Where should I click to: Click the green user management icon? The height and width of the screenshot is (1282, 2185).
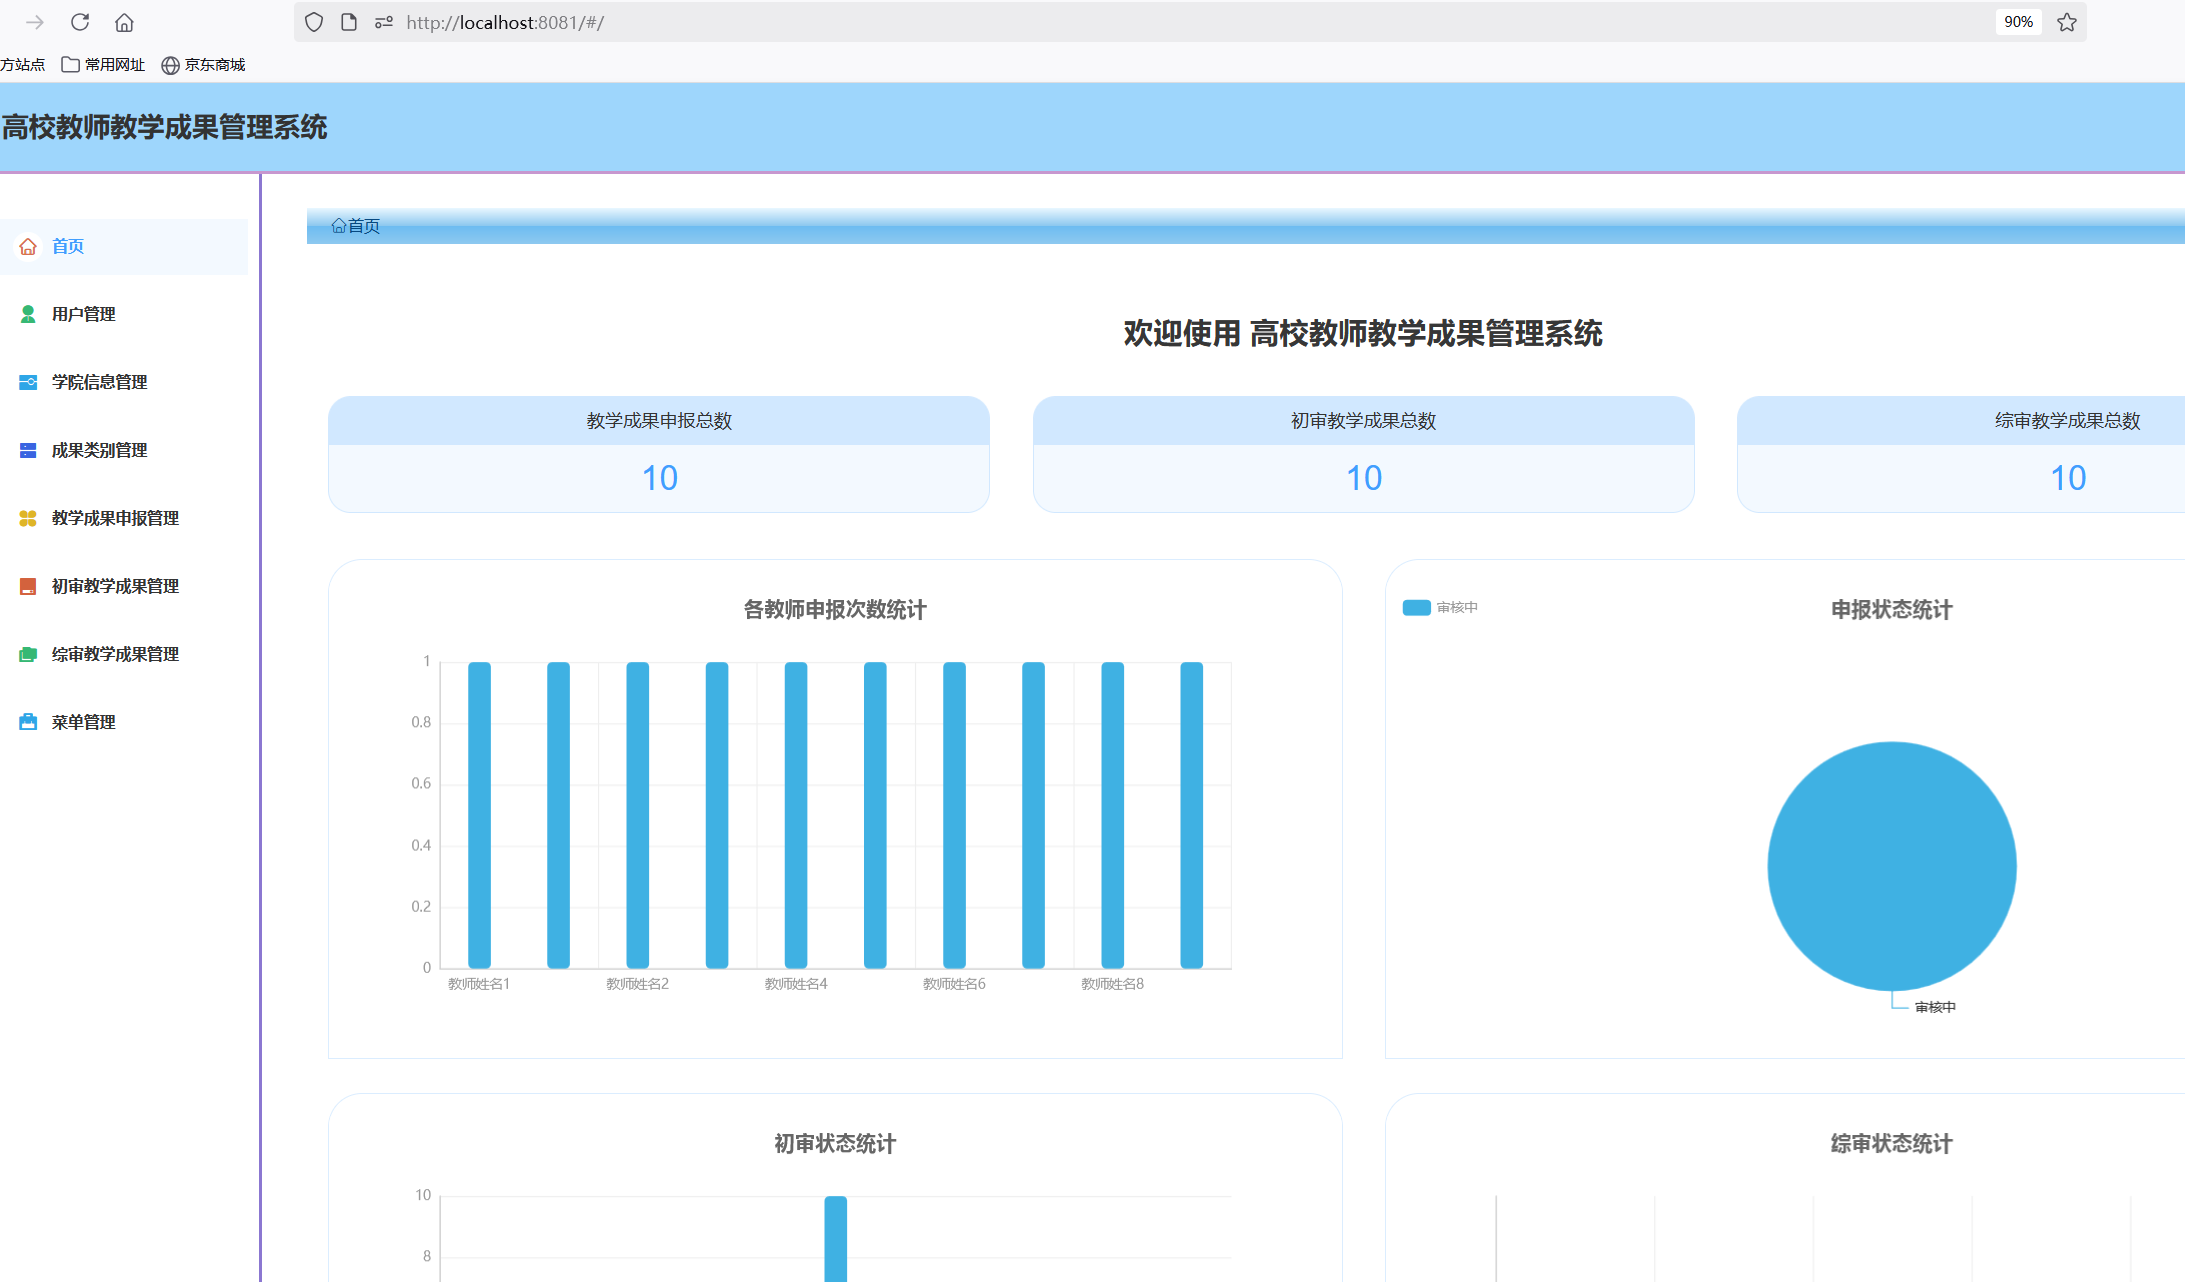pyautogui.click(x=28, y=314)
